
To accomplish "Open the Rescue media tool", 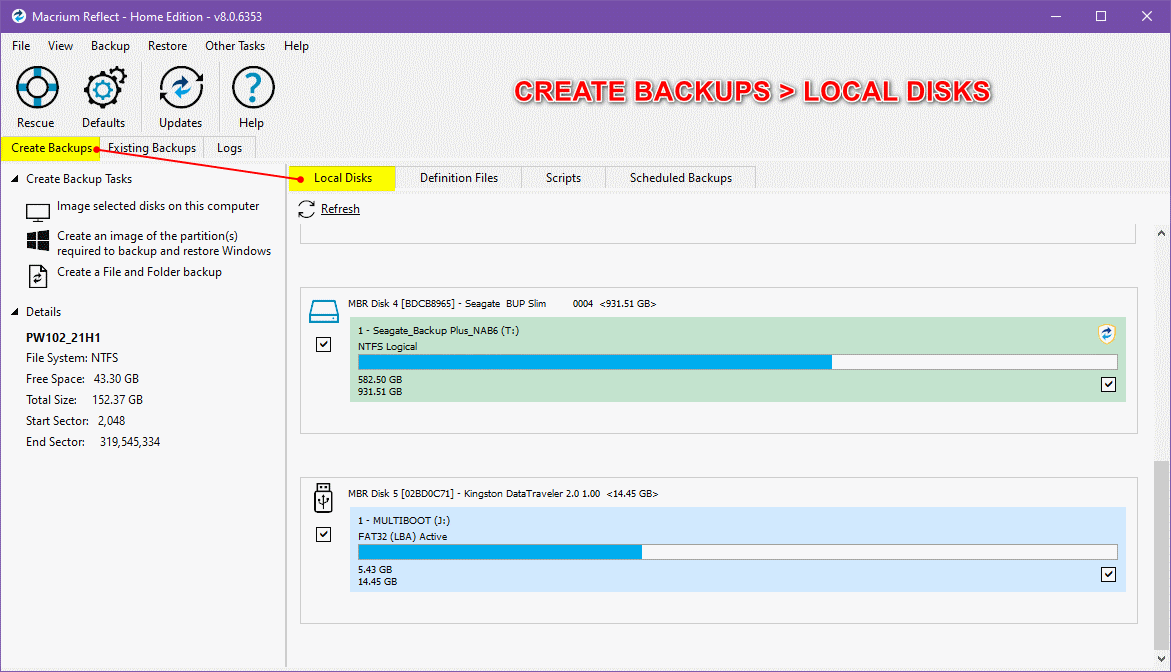I will (37, 97).
